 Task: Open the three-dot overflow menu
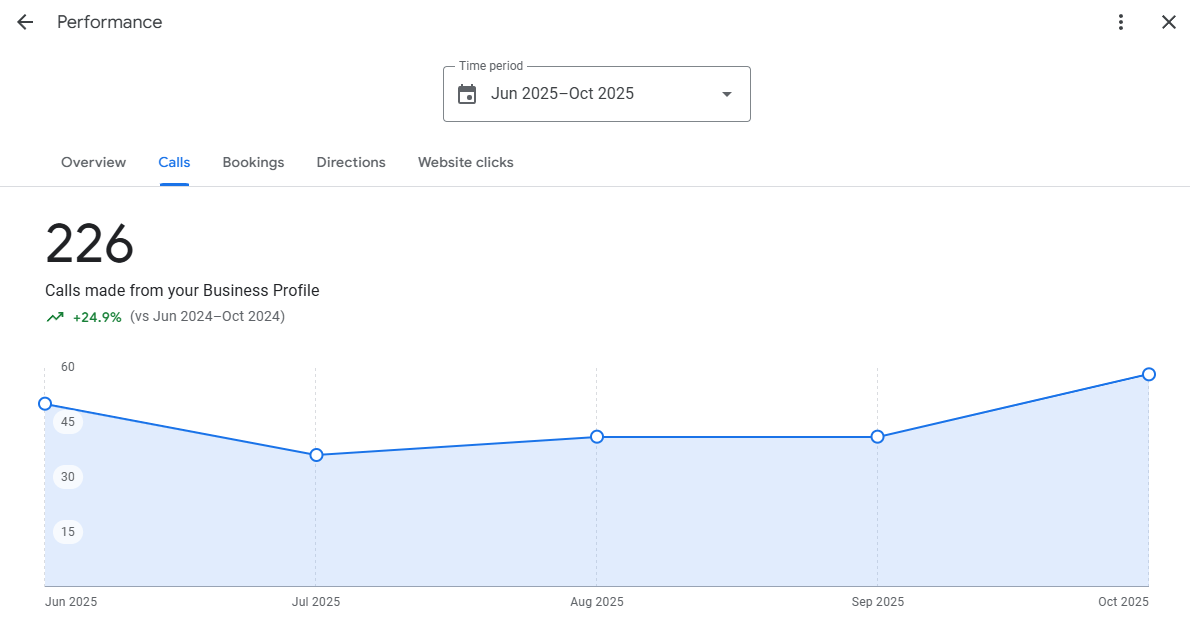click(x=1121, y=21)
